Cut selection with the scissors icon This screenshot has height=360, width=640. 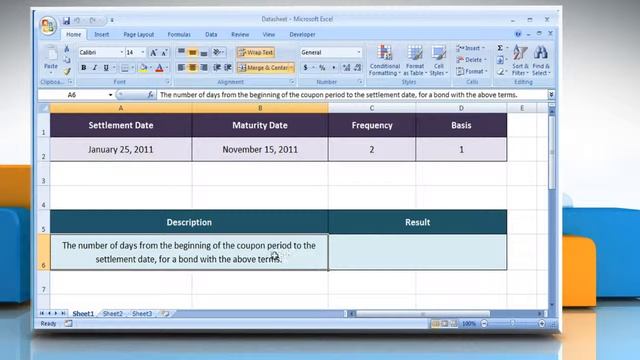67,49
